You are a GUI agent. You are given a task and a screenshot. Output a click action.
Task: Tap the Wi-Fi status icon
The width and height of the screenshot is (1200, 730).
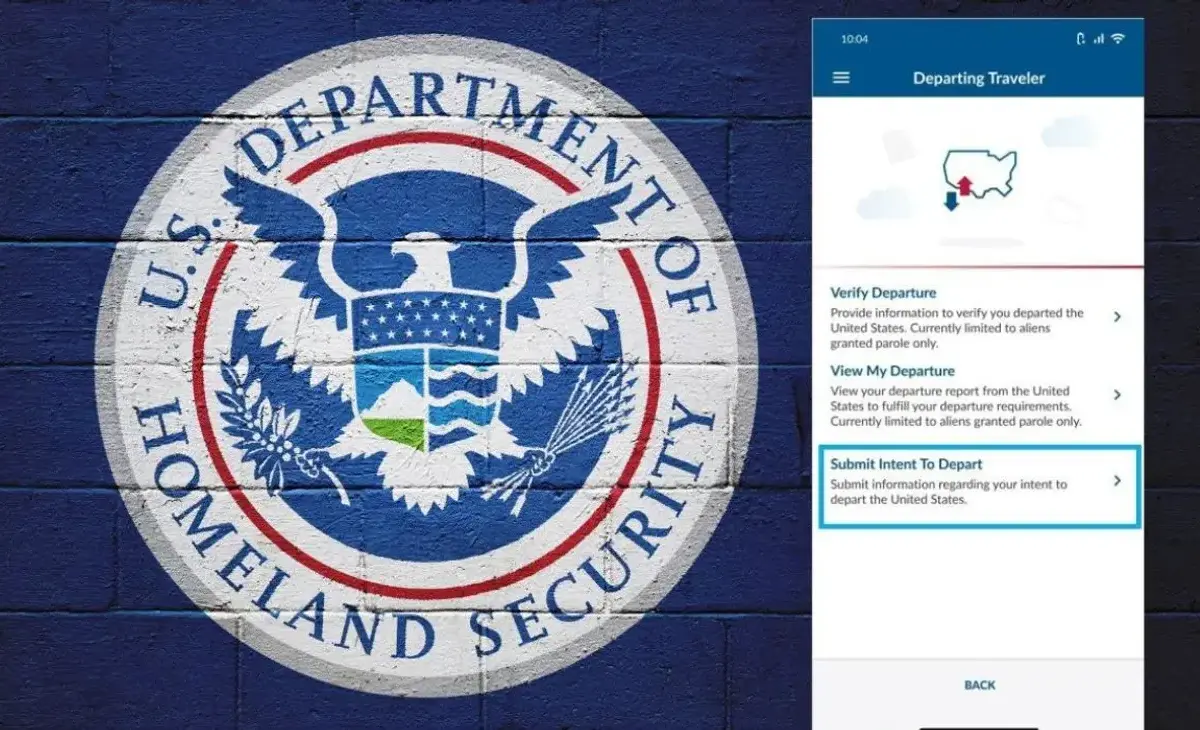pos(1117,39)
